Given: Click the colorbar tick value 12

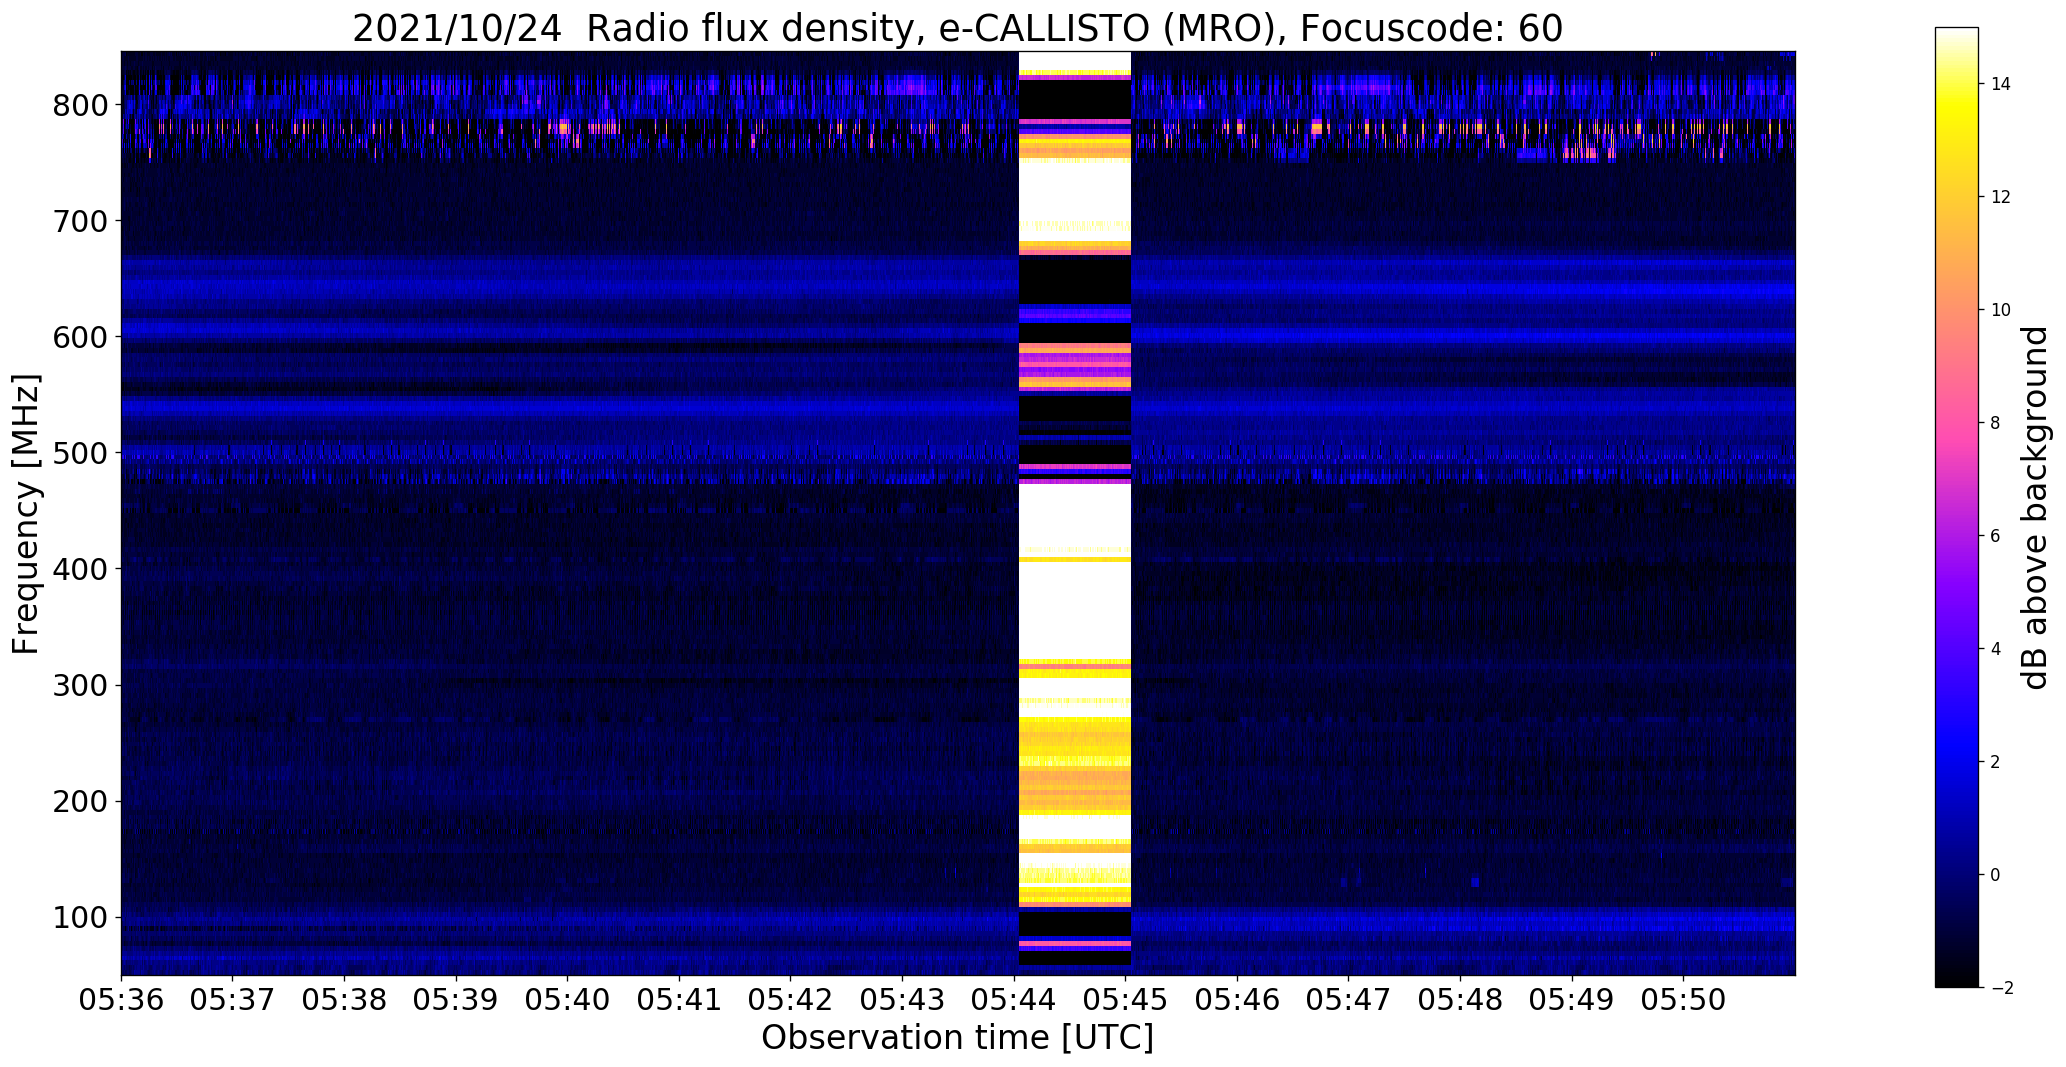Looking at the screenshot, I should [x=2001, y=197].
